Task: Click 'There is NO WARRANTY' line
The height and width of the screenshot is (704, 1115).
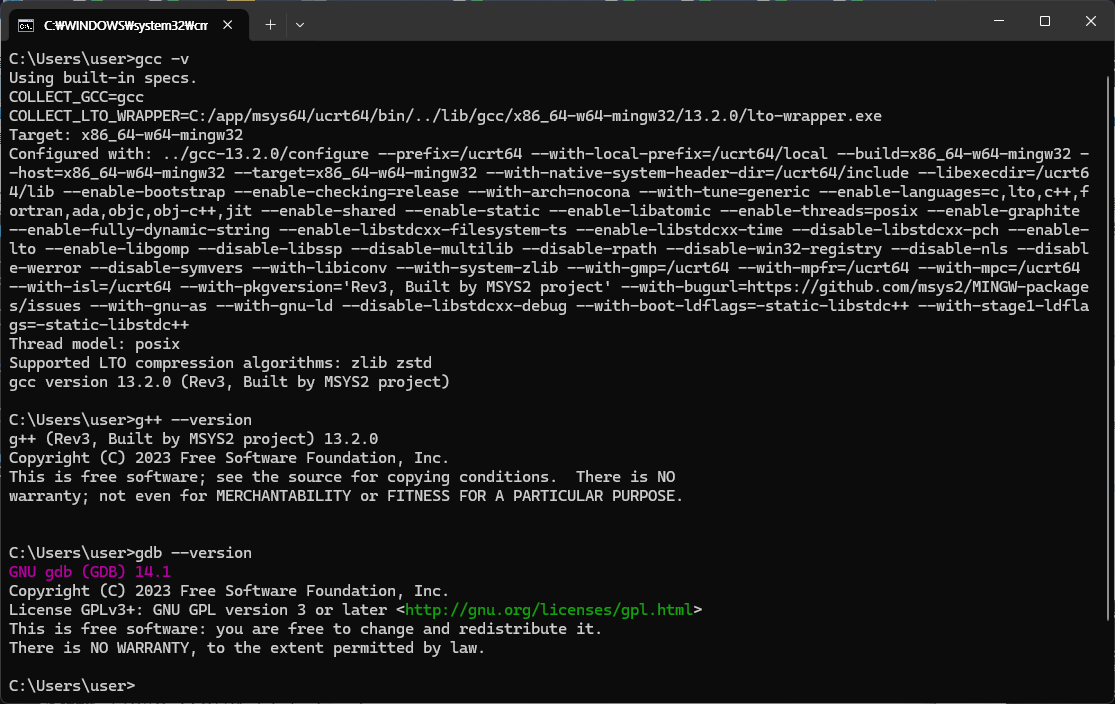Action: click(x=247, y=649)
